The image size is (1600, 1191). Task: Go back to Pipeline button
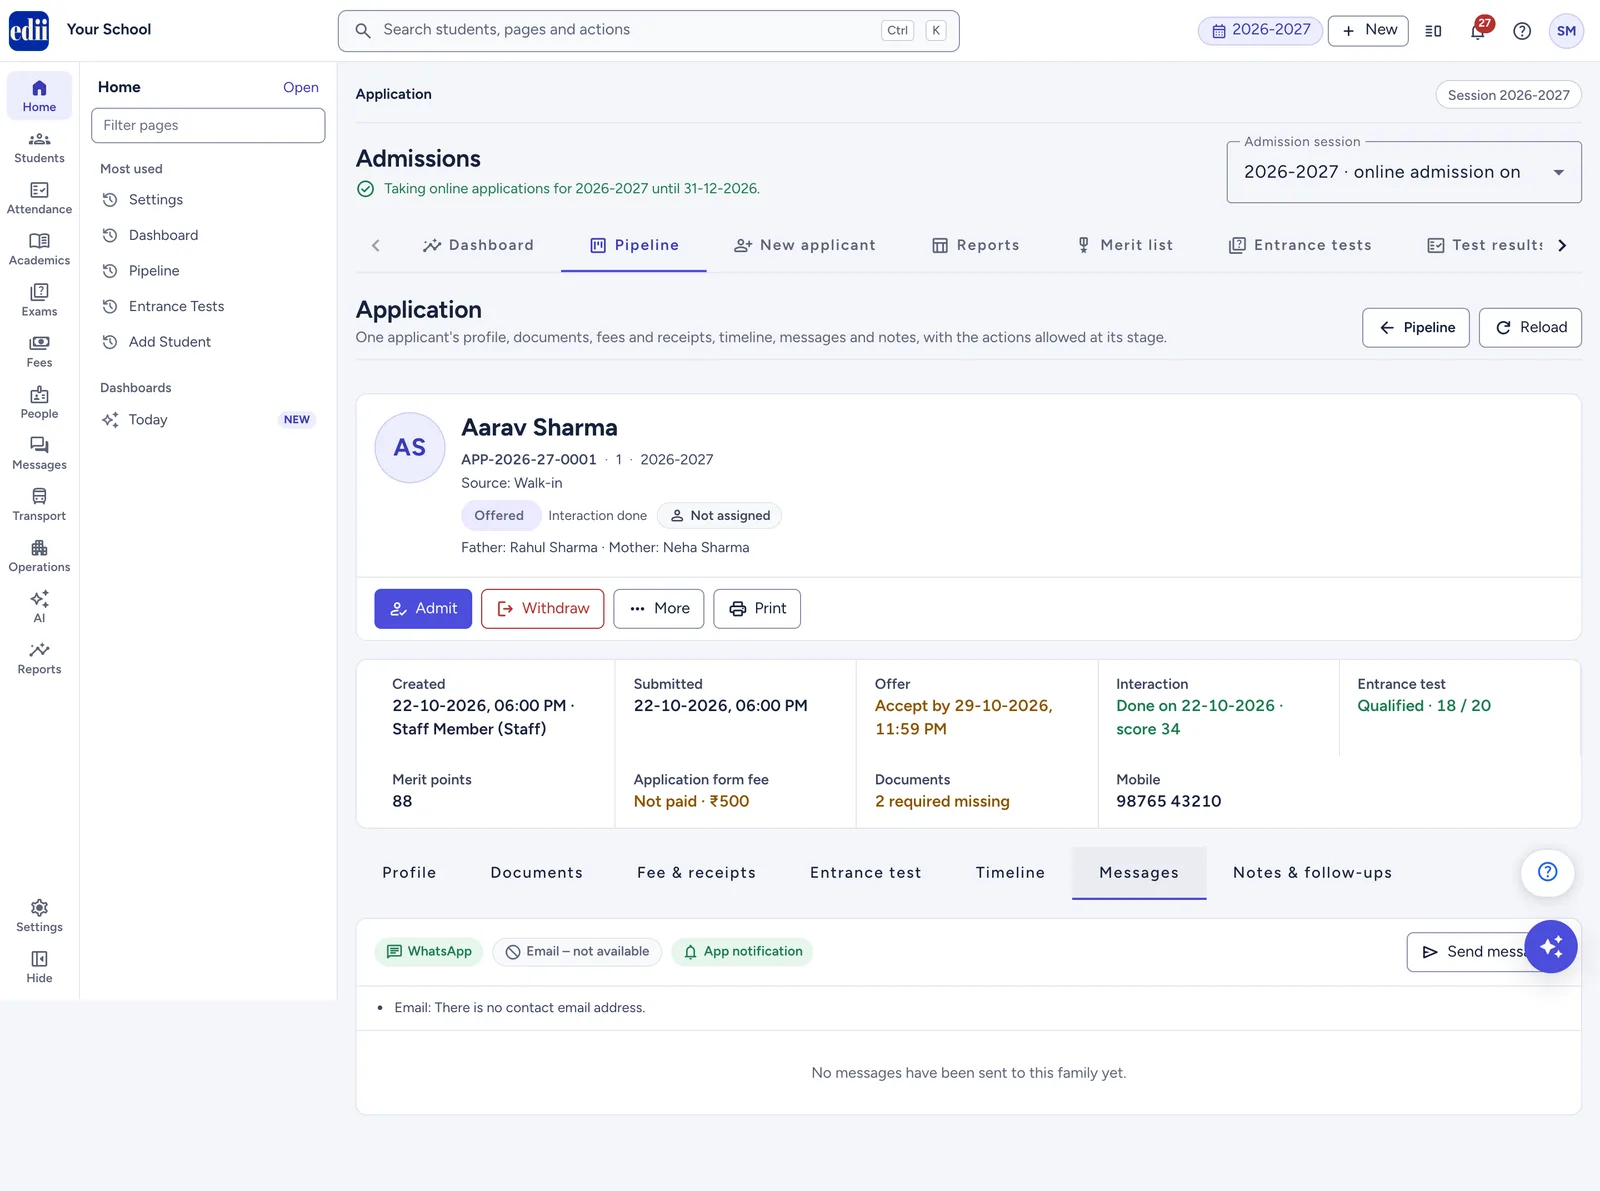tap(1416, 328)
